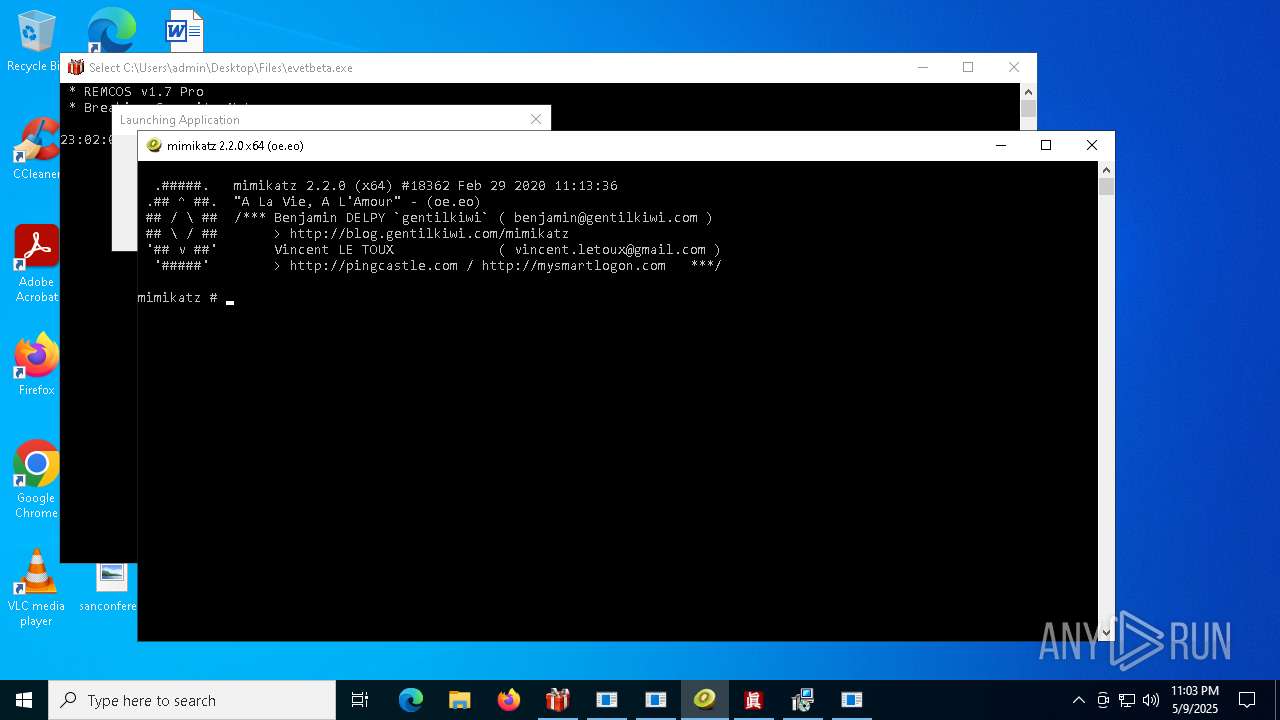Viewport: 1280px width, 720px height.
Task: Open Microsoft Edge from the taskbar
Action: pyautogui.click(x=411, y=700)
